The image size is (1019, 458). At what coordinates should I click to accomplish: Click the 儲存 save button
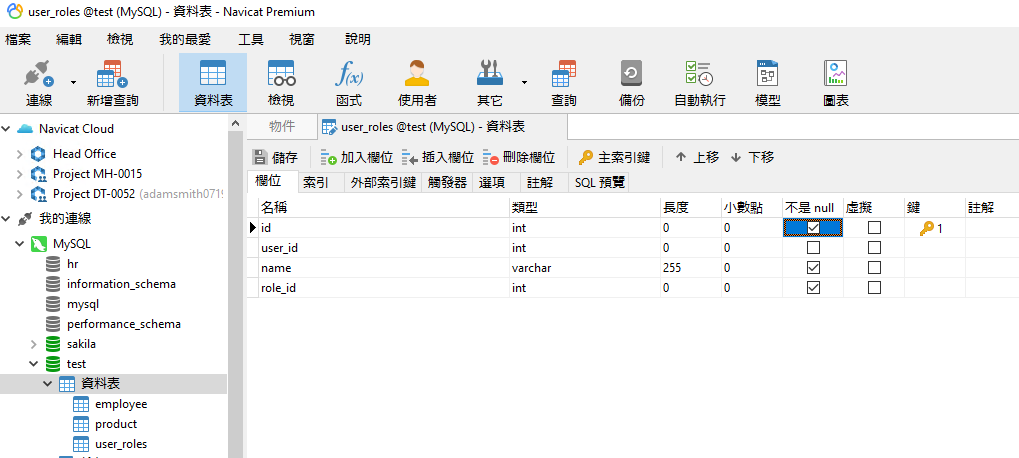(275, 157)
